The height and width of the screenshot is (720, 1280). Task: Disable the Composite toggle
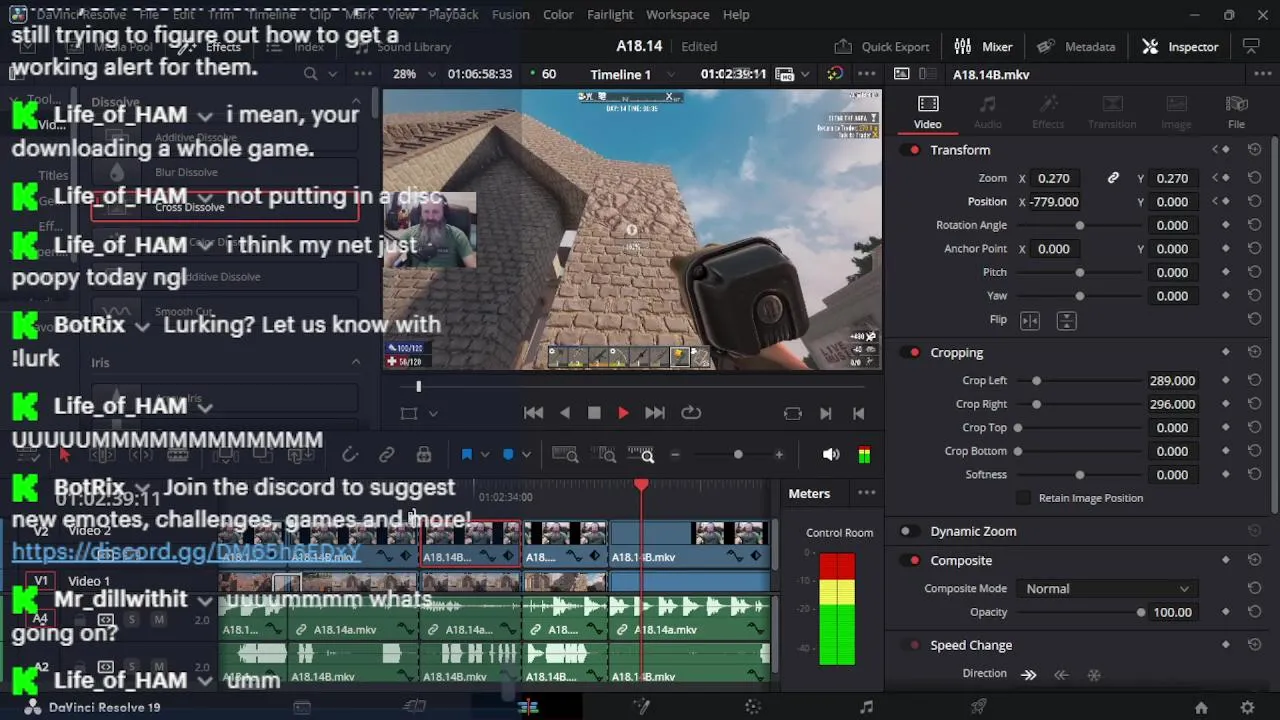(911, 560)
